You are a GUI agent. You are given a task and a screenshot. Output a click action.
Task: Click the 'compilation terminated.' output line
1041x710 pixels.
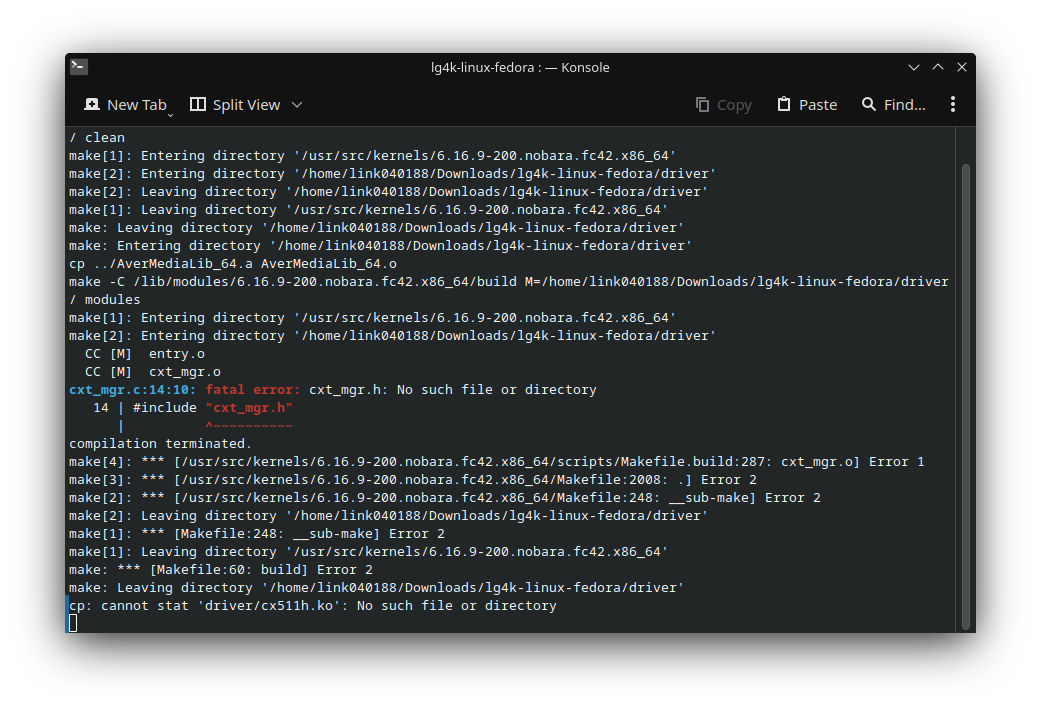pos(160,444)
